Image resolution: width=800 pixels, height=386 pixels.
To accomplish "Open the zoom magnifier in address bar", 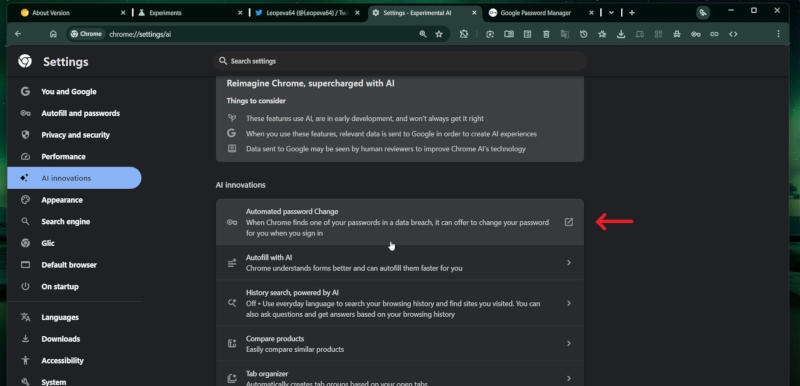I will pyautogui.click(x=422, y=34).
